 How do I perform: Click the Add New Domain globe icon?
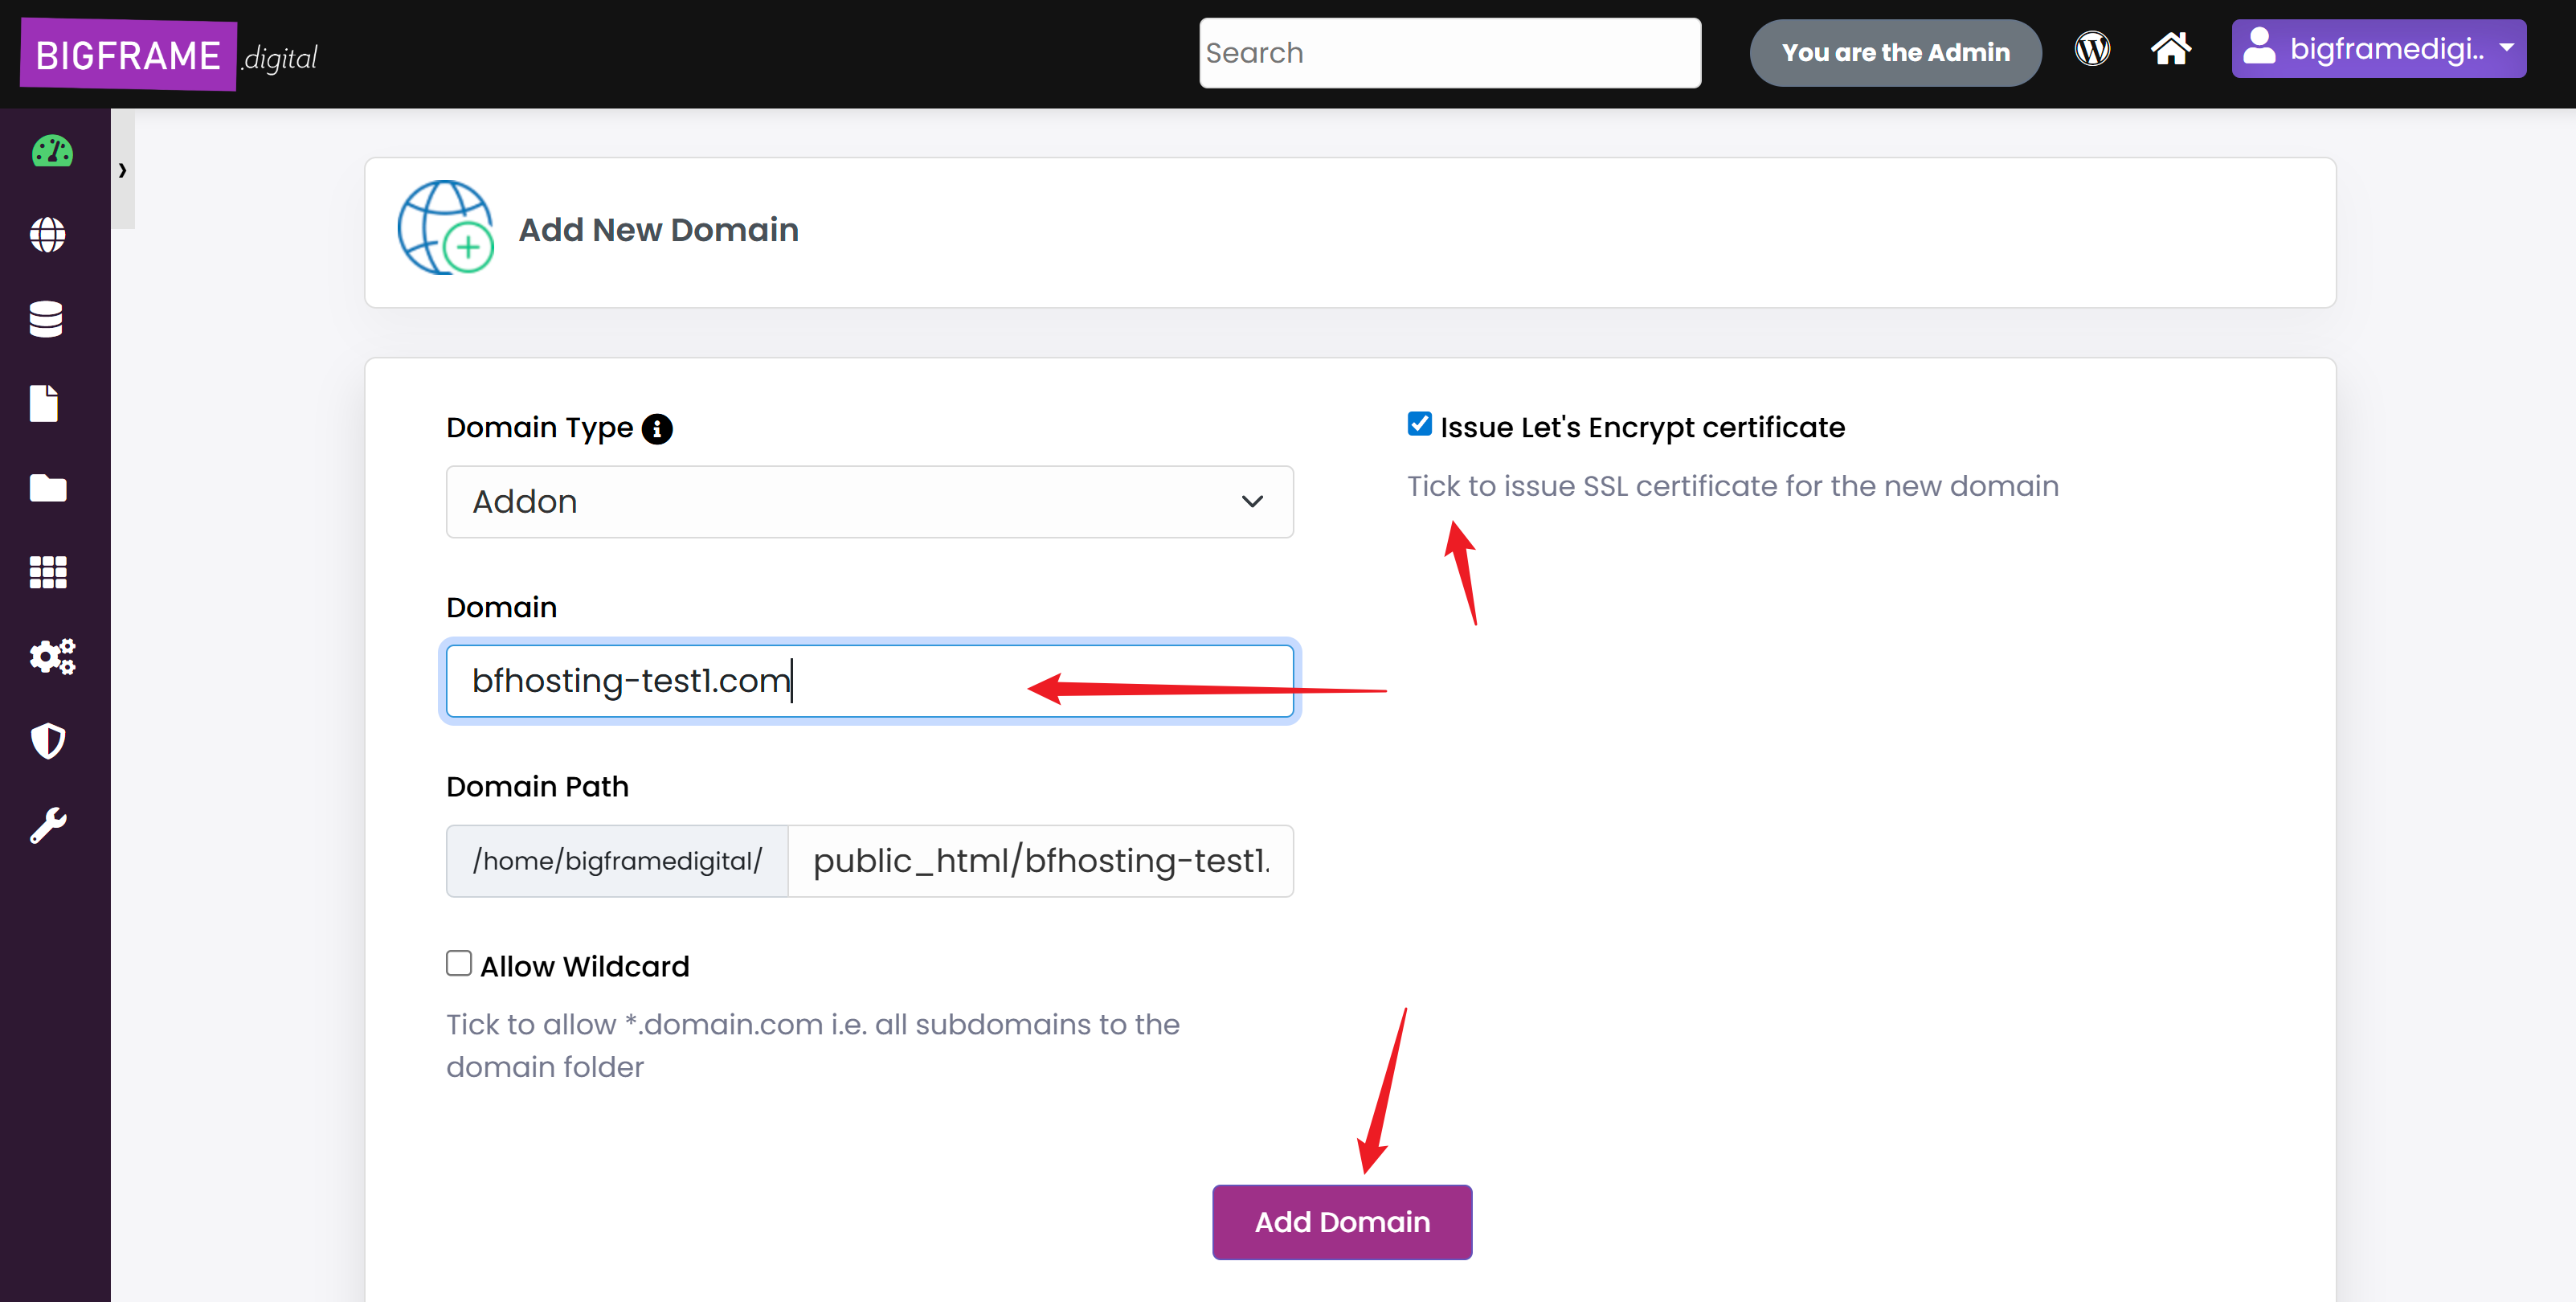pos(446,228)
